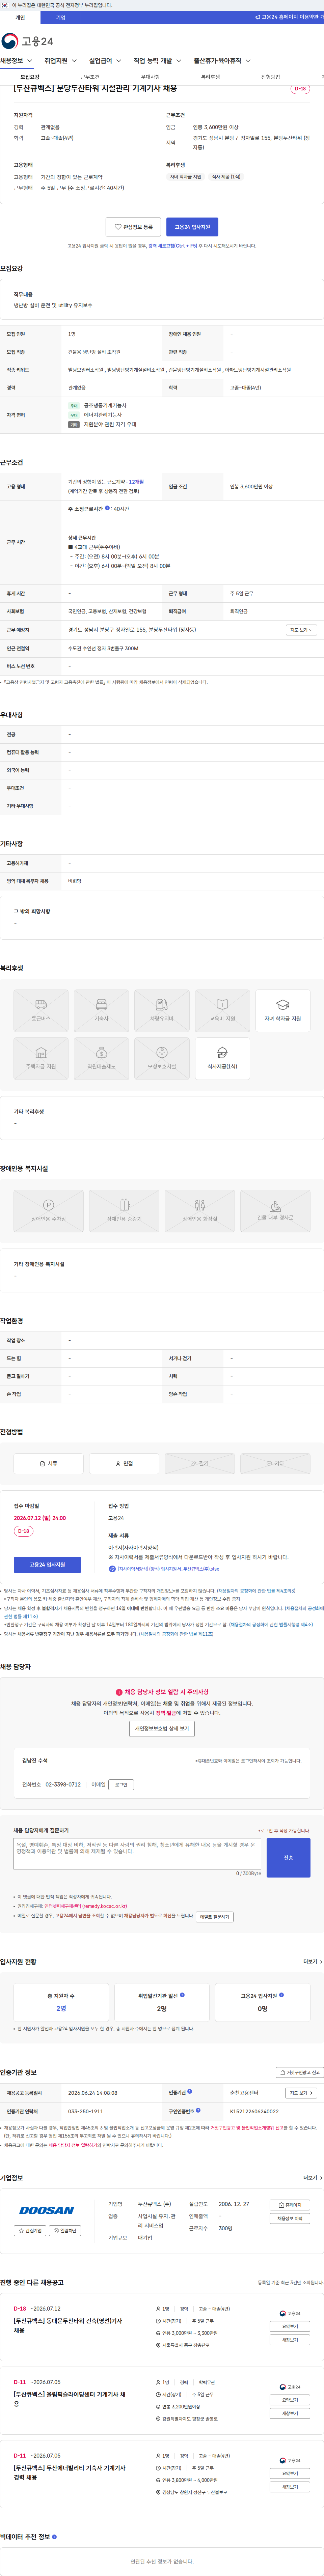Image resolution: width=324 pixels, height=2576 pixels.
Task: Select the 전형방법 section tab
Action: [270, 77]
